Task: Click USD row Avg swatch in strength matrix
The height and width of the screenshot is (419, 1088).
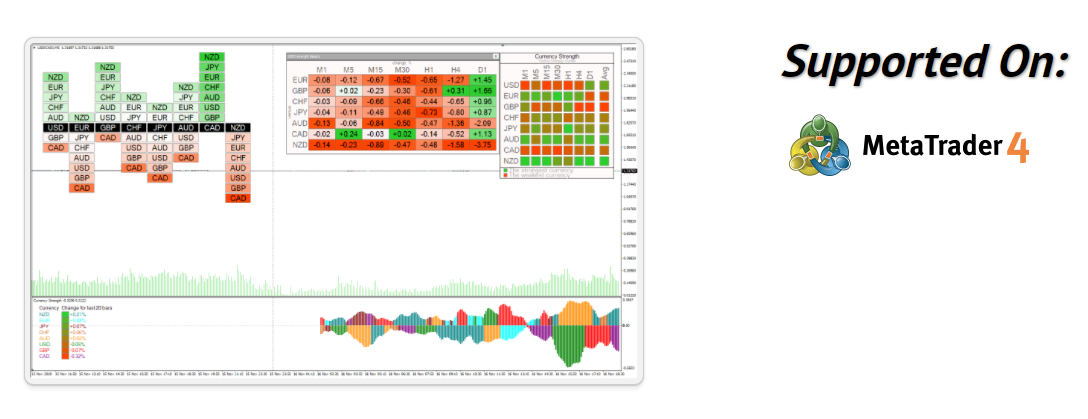Action: (x=604, y=85)
